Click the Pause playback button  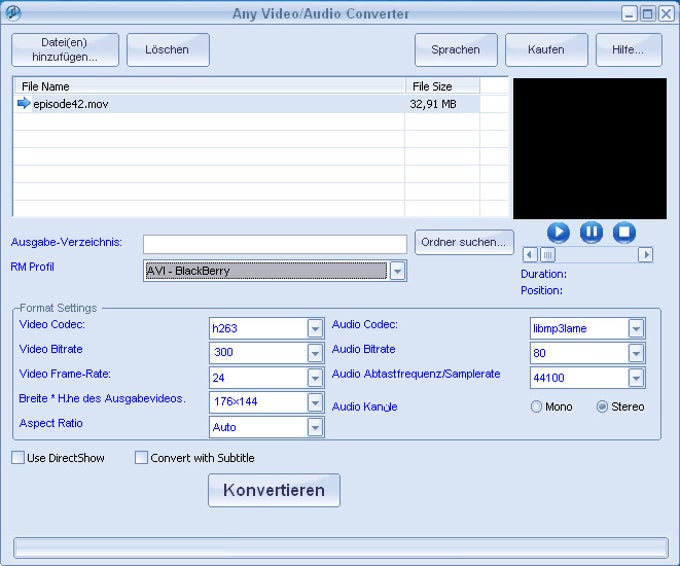coord(591,232)
